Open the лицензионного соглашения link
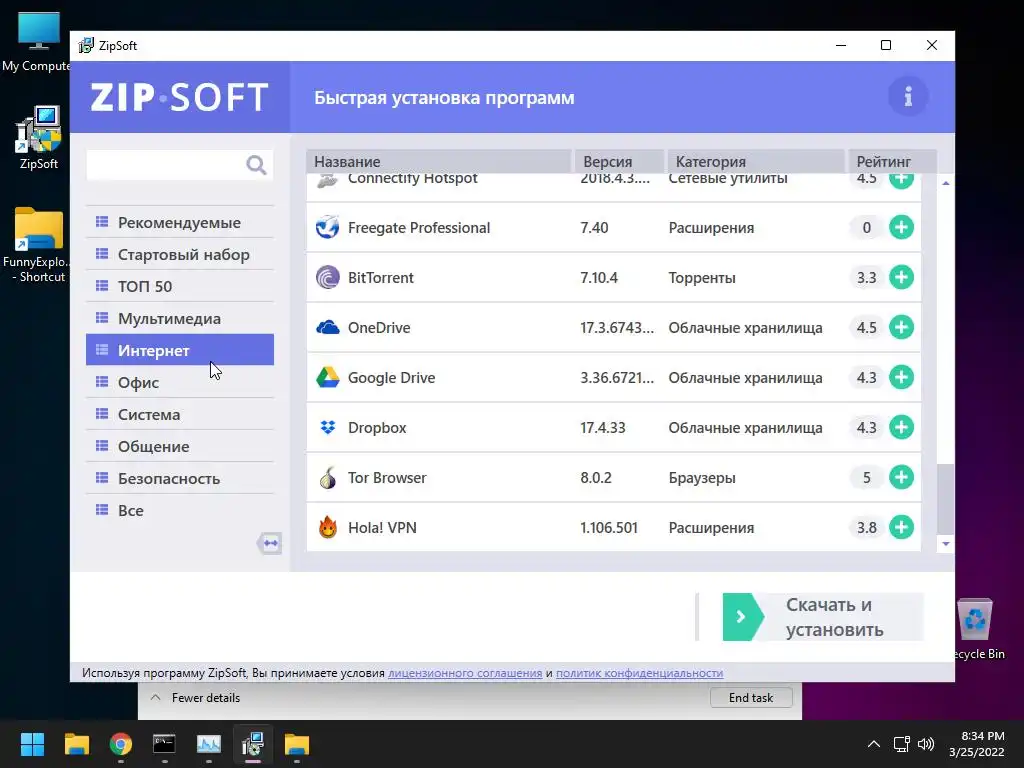This screenshot has height=768, width=1024. pyautogui.click(x=465, y=673)
